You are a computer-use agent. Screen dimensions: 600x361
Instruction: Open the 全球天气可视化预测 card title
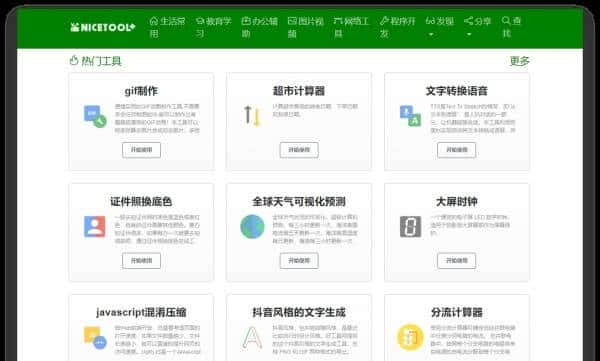(x=299, y=202)
